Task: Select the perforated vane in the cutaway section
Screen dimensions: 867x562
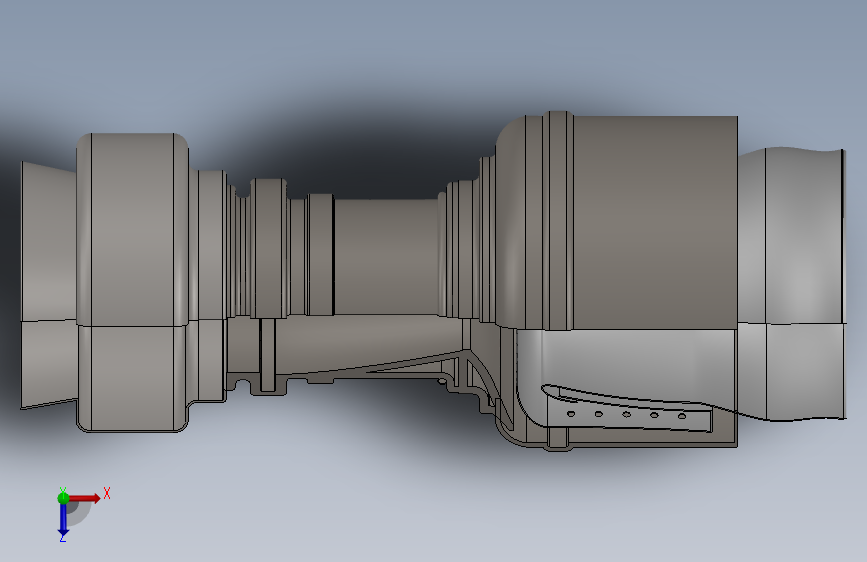Action: tap(626, 409)
